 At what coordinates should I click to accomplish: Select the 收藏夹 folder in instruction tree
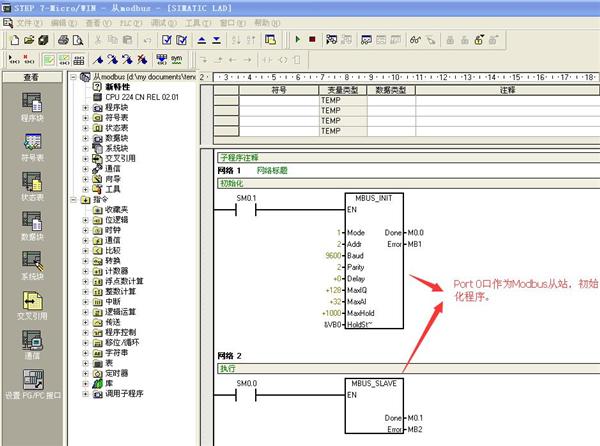pyautogui.click(x=116, y=210)
